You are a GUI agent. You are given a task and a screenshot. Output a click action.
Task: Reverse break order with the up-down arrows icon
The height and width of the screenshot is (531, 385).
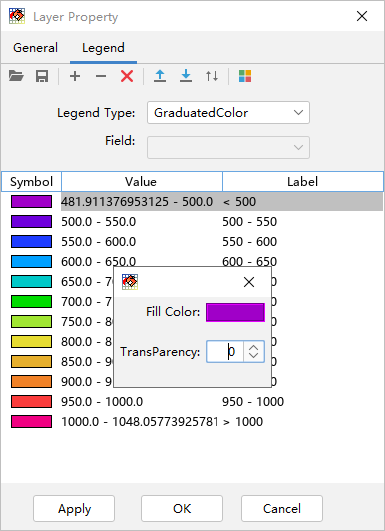(212, 76)
